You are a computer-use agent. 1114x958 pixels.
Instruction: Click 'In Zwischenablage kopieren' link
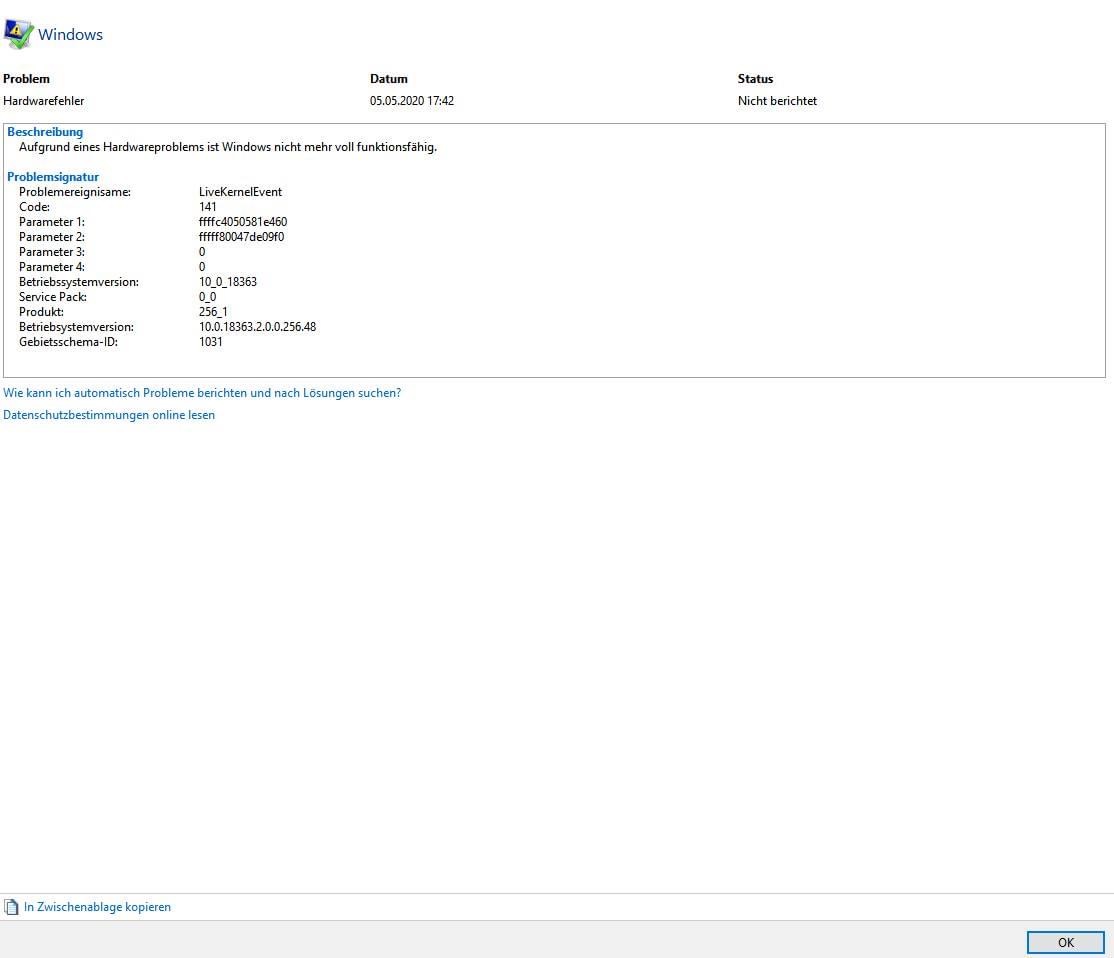(x=97, y=907)
